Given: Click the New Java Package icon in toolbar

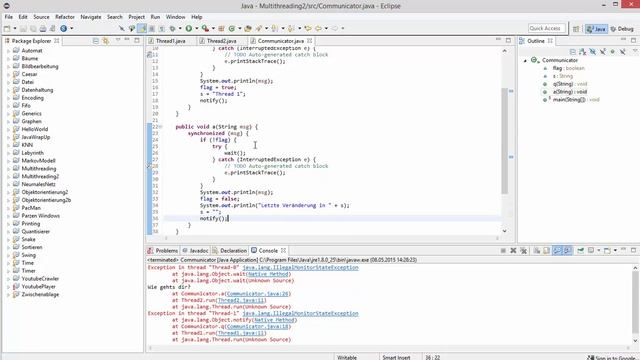Looking at the screenshot, I should (221, 29).
